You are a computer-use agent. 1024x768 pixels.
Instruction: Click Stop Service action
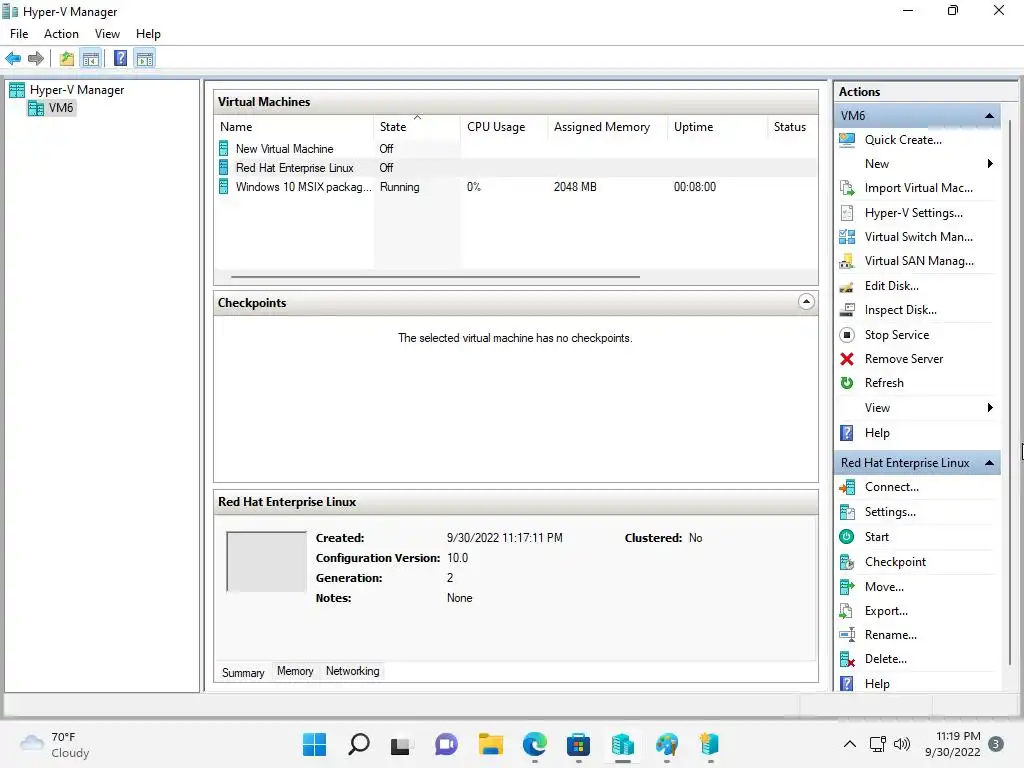click(897, 335)
